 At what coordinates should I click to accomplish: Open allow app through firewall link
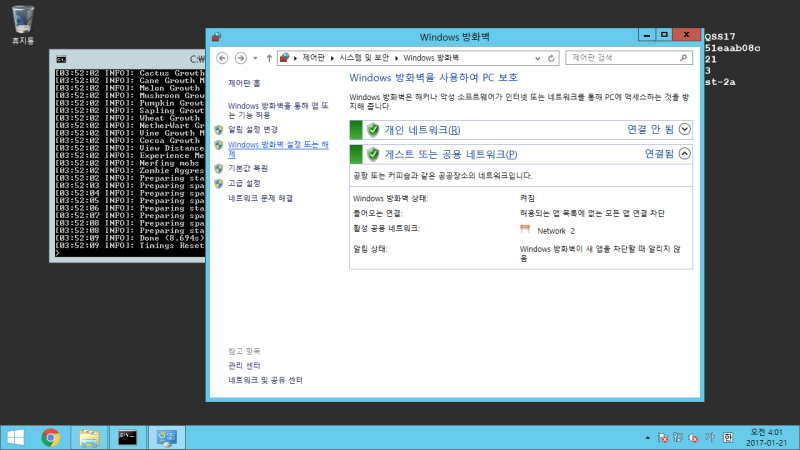click(278, 110)
